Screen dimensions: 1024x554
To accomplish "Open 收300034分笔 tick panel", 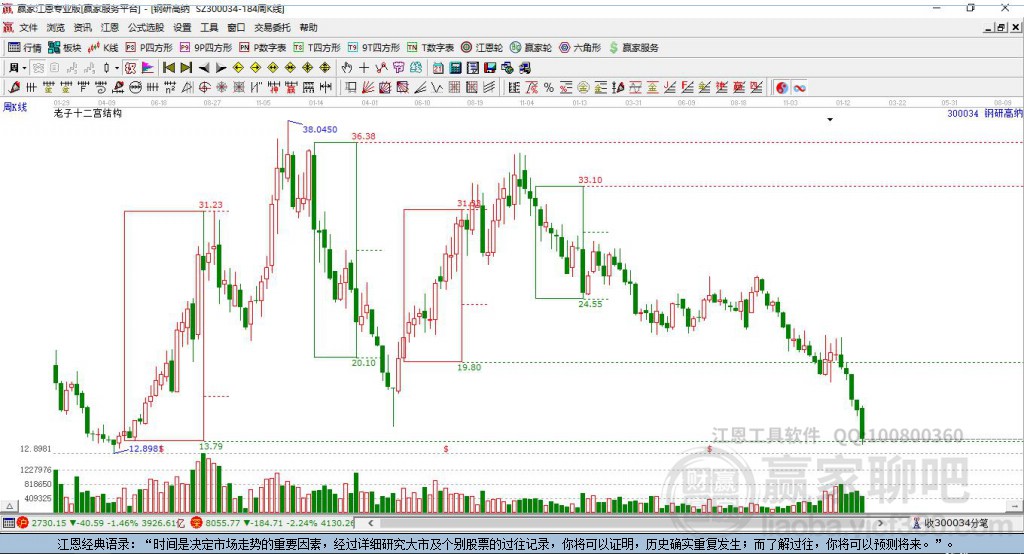I will click(950, 523).
